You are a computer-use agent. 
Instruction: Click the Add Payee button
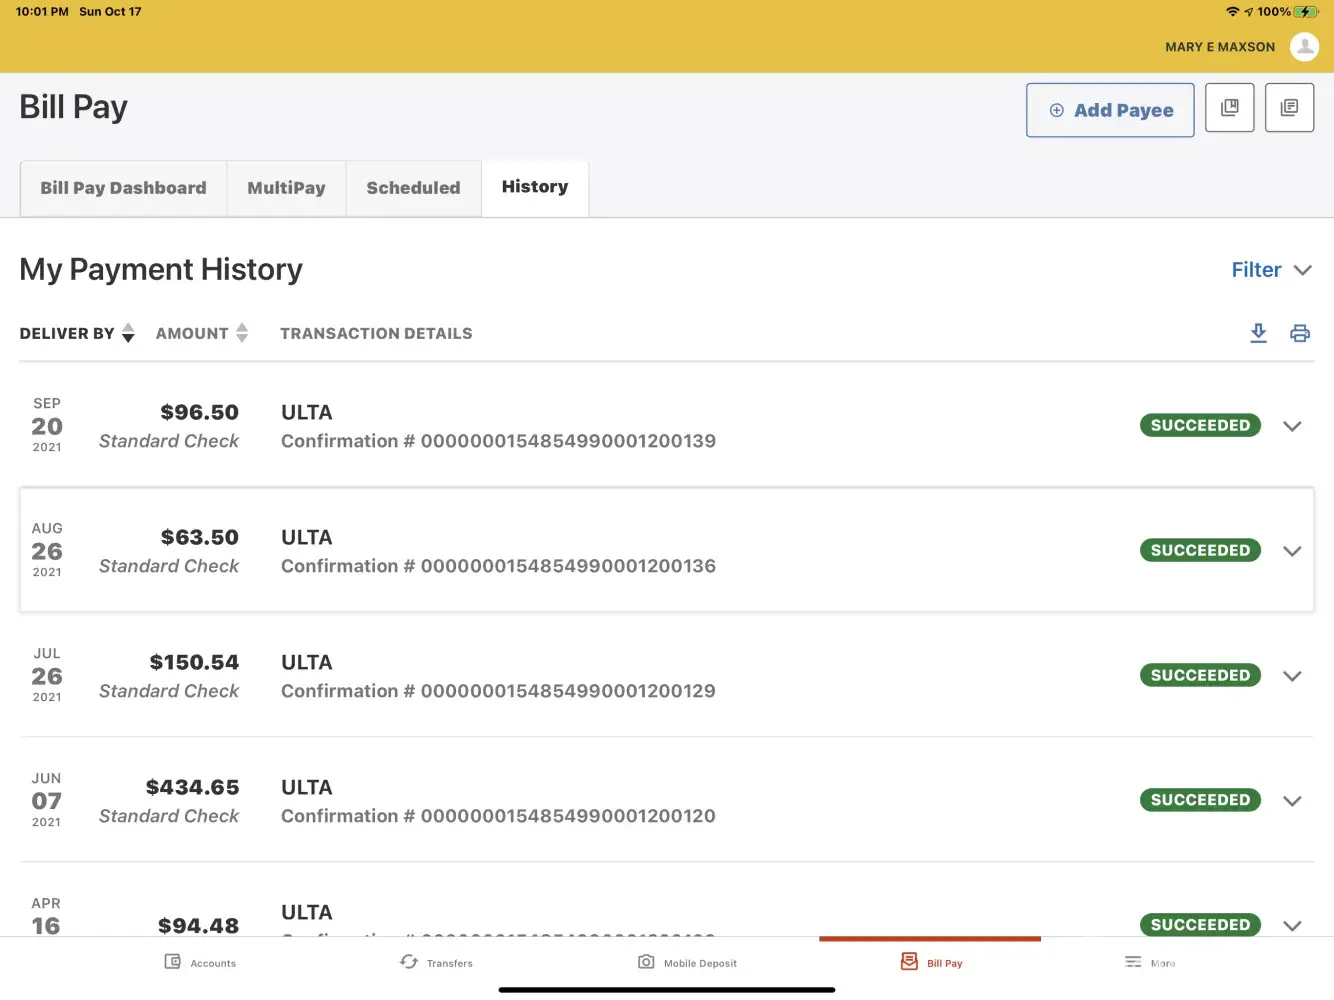1110,110
